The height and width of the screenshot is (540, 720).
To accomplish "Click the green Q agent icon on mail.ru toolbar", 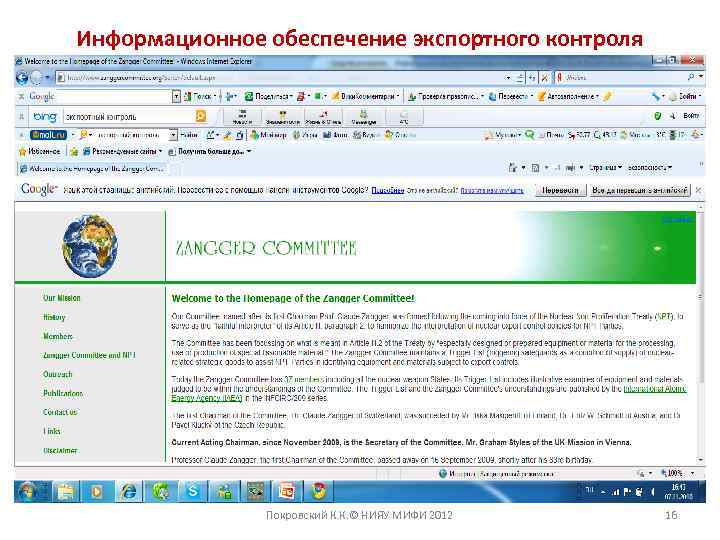I will click(529, 135).
